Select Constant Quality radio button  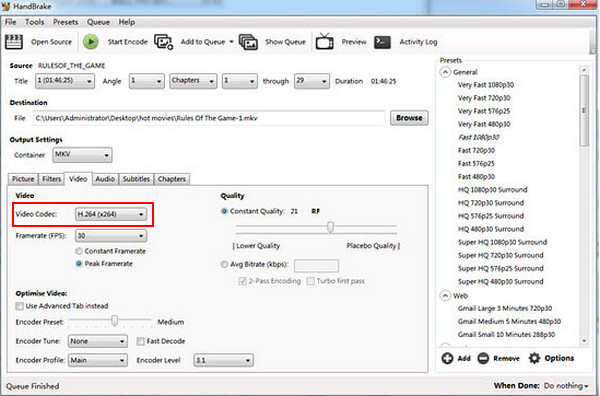(224, 211)
